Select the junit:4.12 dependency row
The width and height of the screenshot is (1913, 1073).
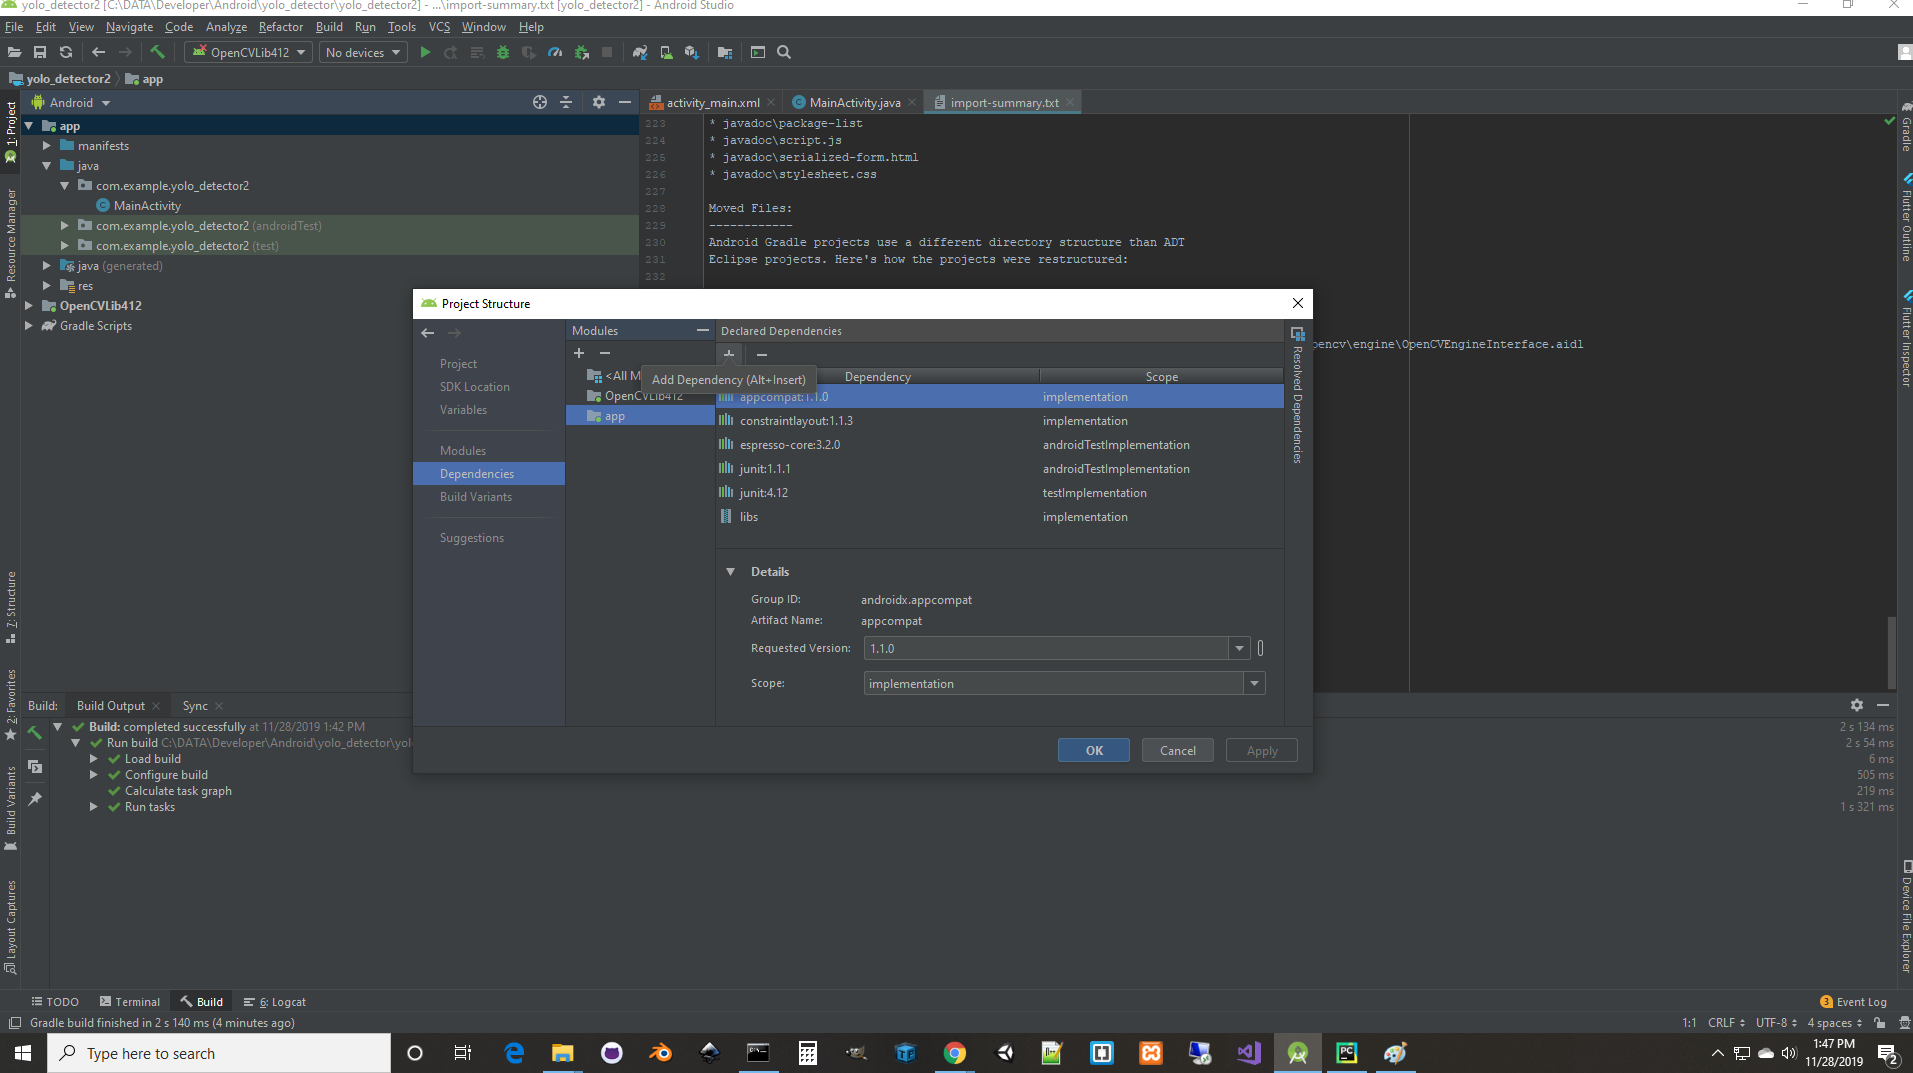pos(1000,493)
